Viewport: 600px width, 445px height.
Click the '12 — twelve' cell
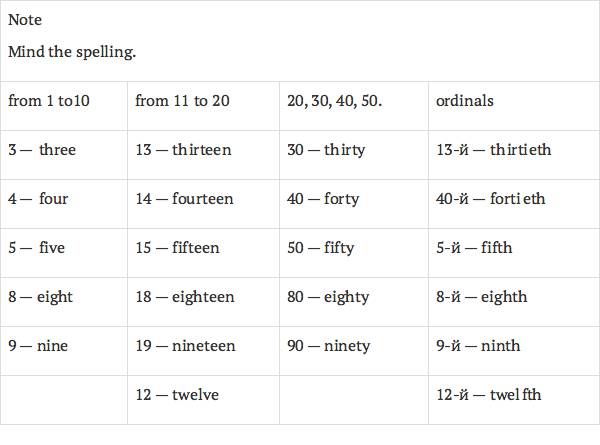click(x=177, y=395)
